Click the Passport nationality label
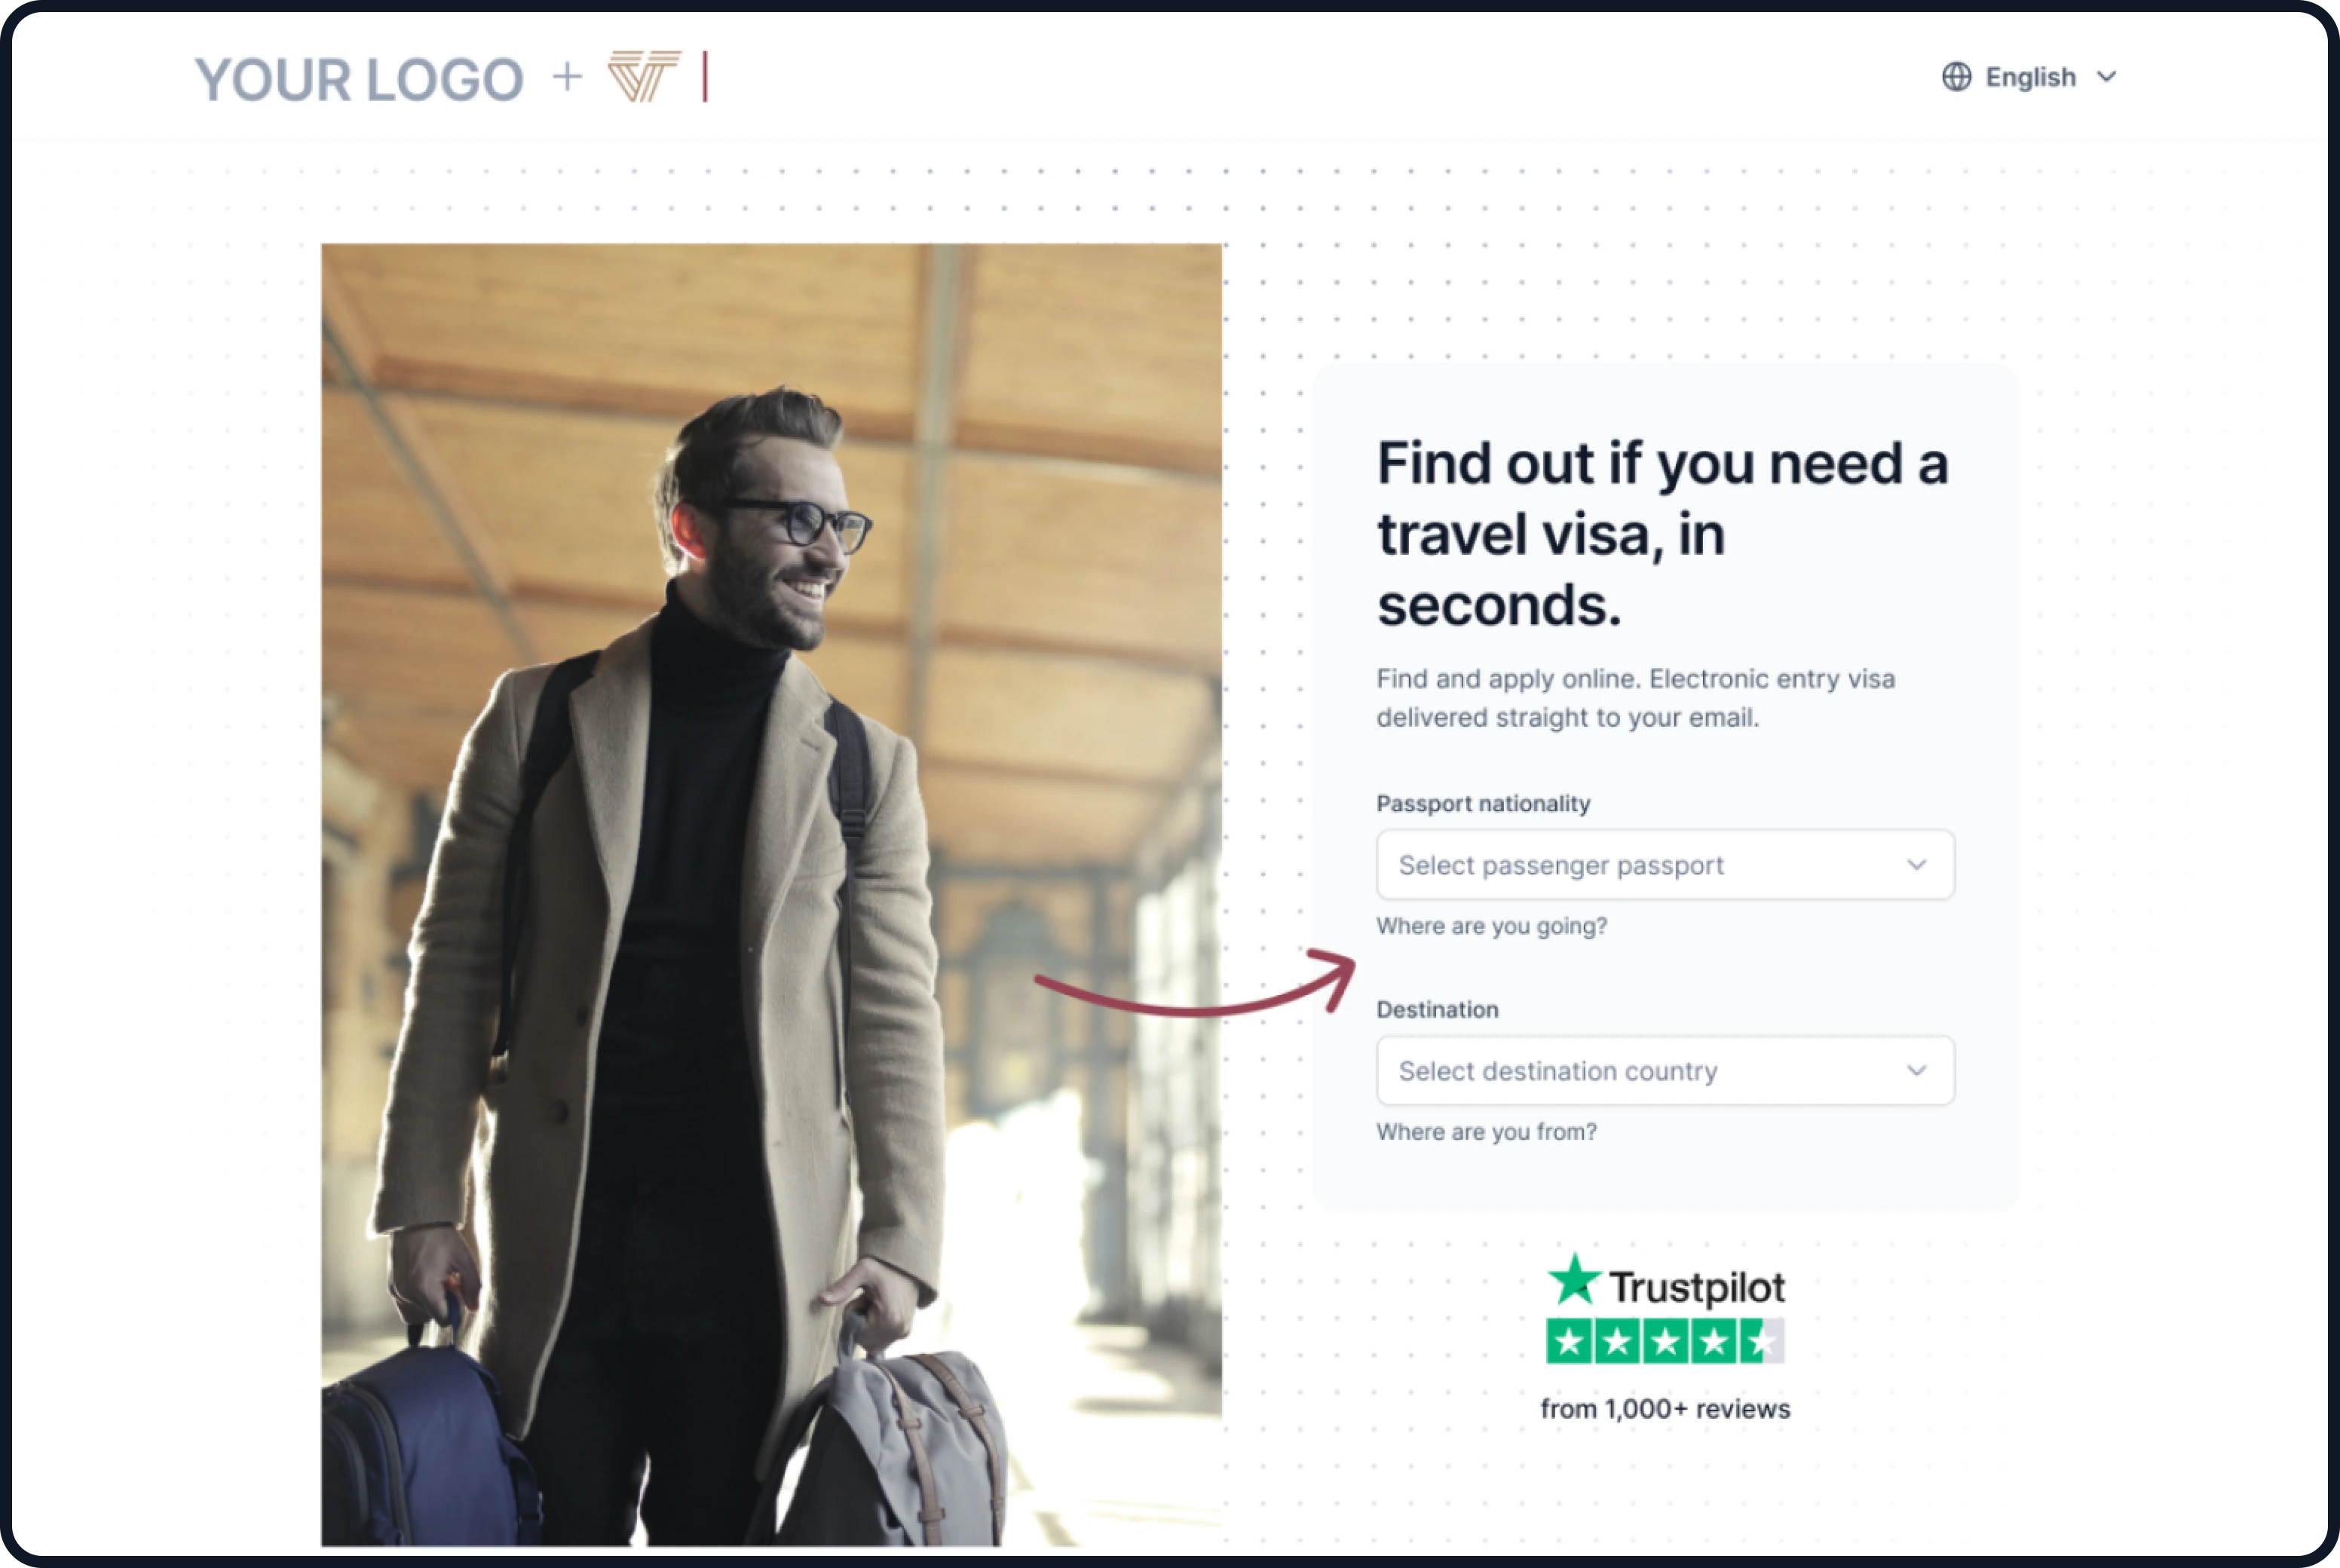The image size is (2340, 1568). (x=1483, y=804)
